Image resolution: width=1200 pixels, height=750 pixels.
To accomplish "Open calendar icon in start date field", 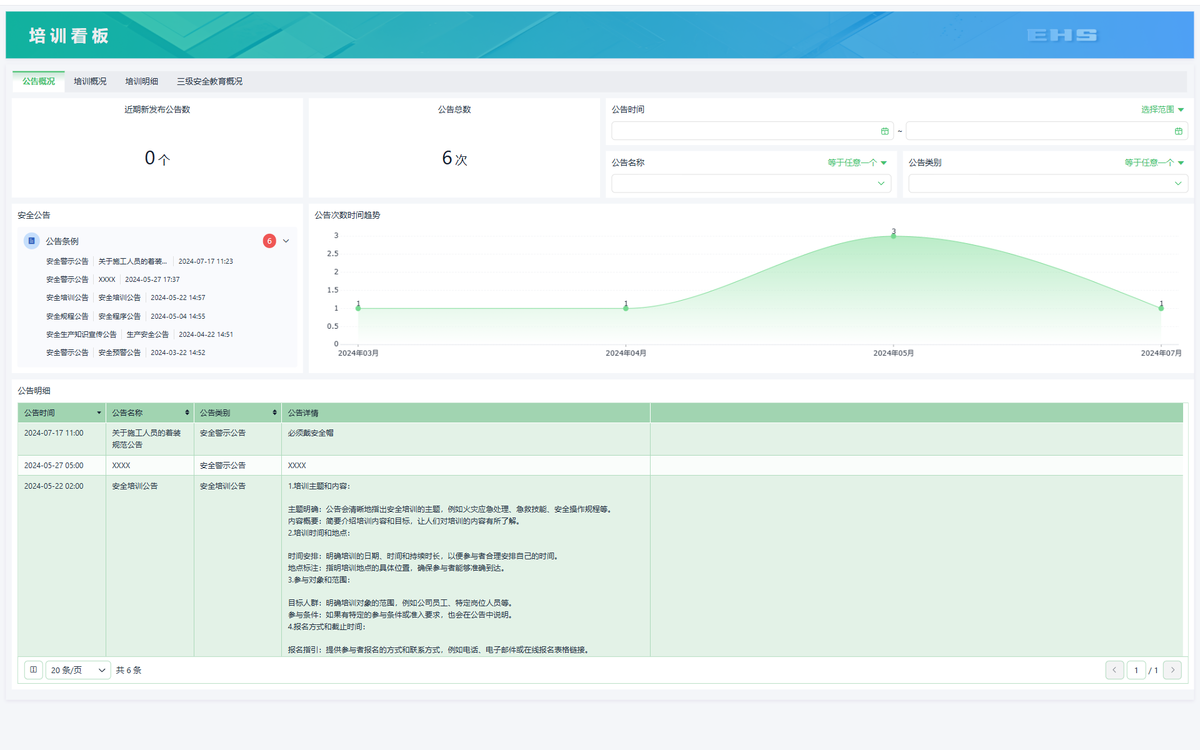I will [x=884, y=131].
